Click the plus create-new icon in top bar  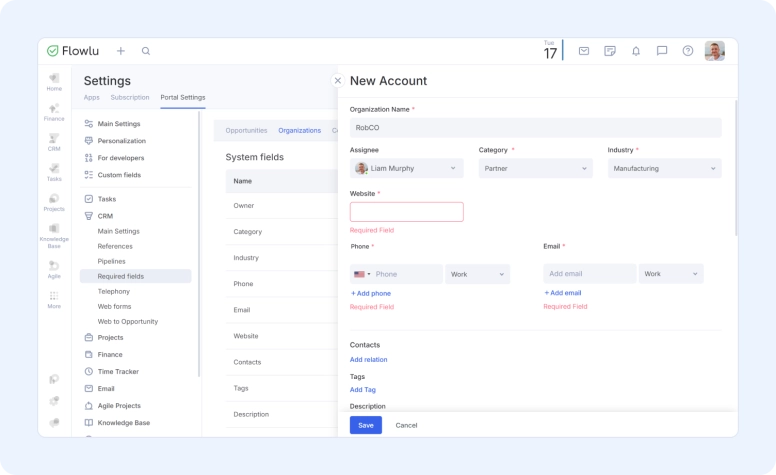click(121, 51)
